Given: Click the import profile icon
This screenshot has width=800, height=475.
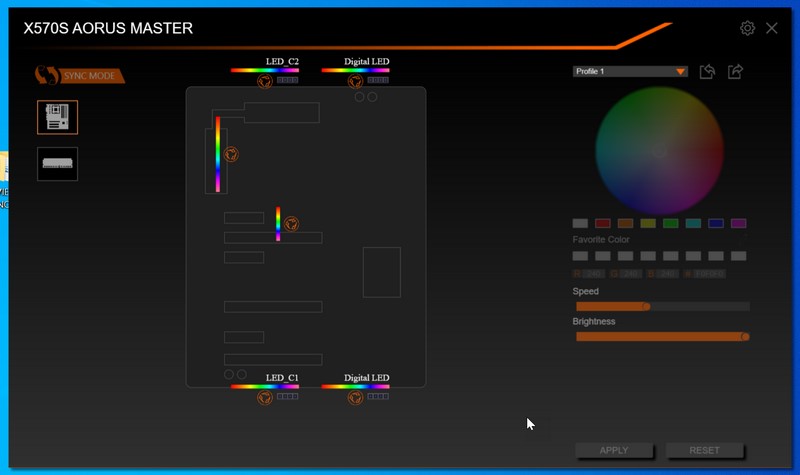Looking at the screenshot, I should [x=707, y=71].
